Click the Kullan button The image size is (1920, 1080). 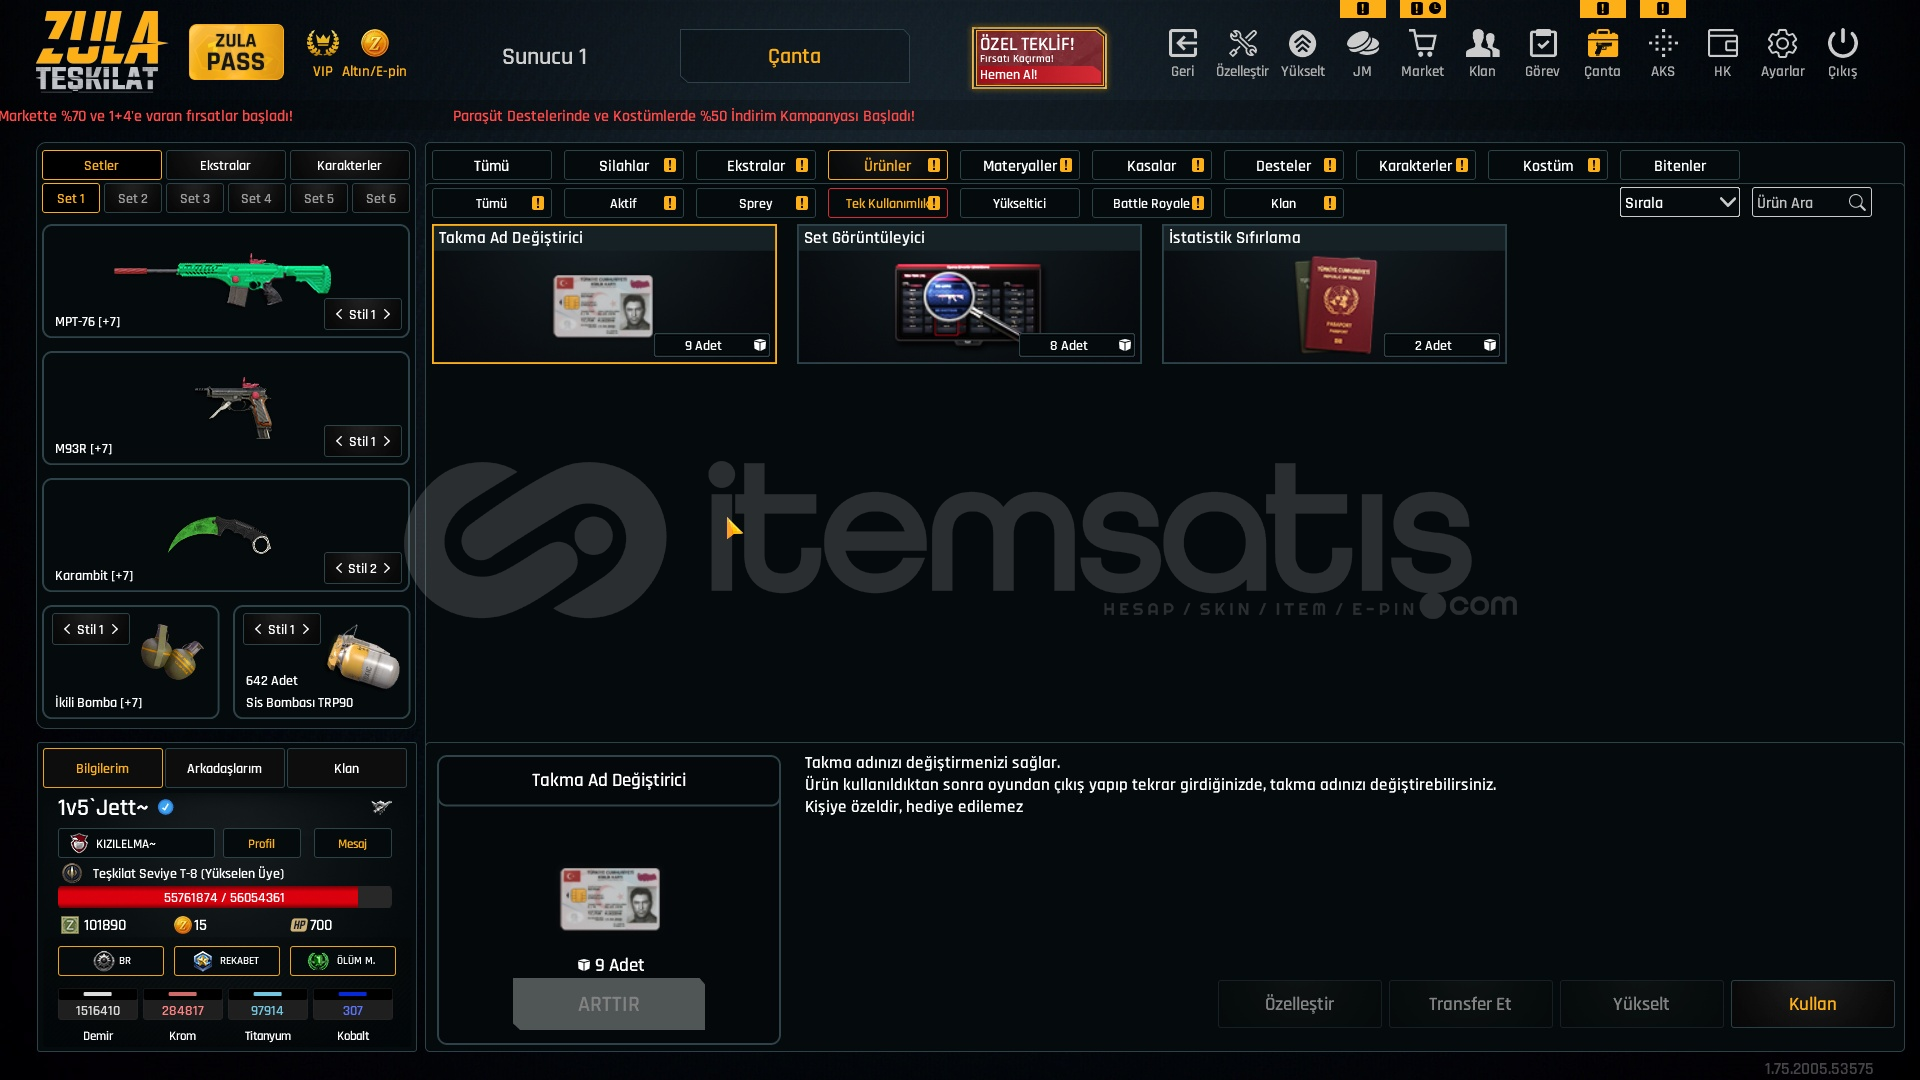pyautogui.click(x=1812, y=1004)
